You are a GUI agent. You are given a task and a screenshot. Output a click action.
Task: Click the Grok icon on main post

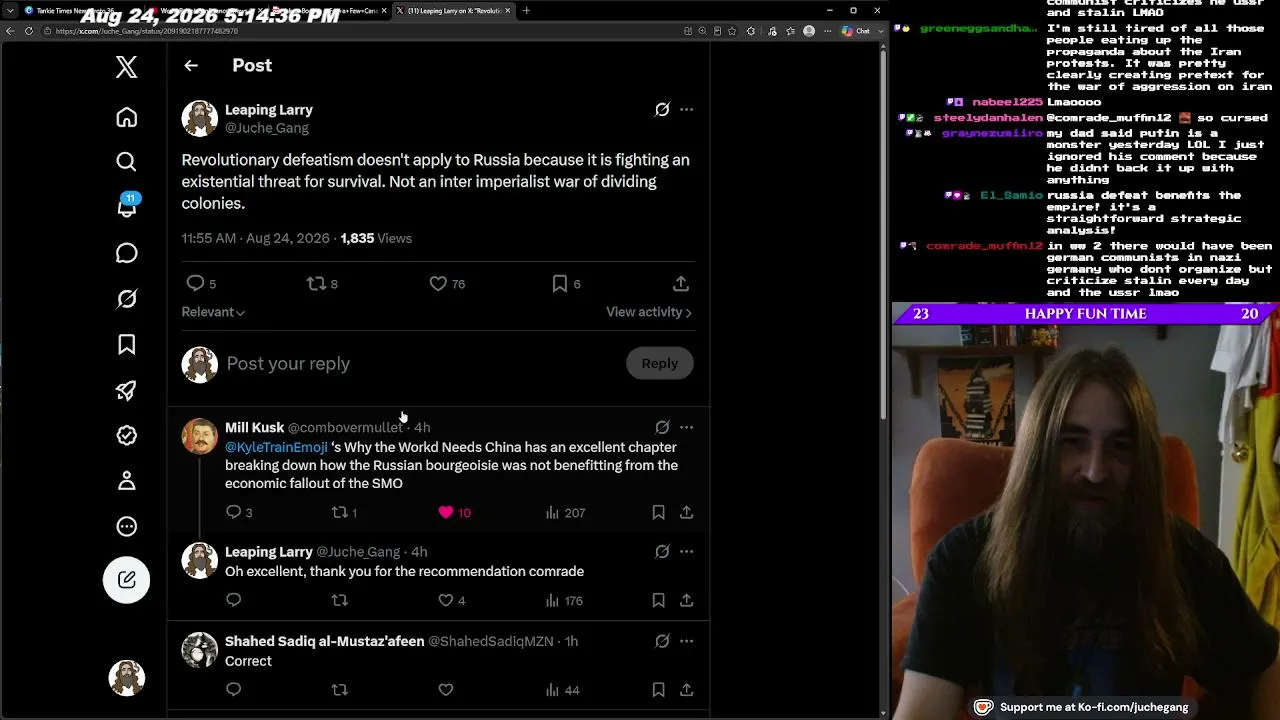pos(662,110)
